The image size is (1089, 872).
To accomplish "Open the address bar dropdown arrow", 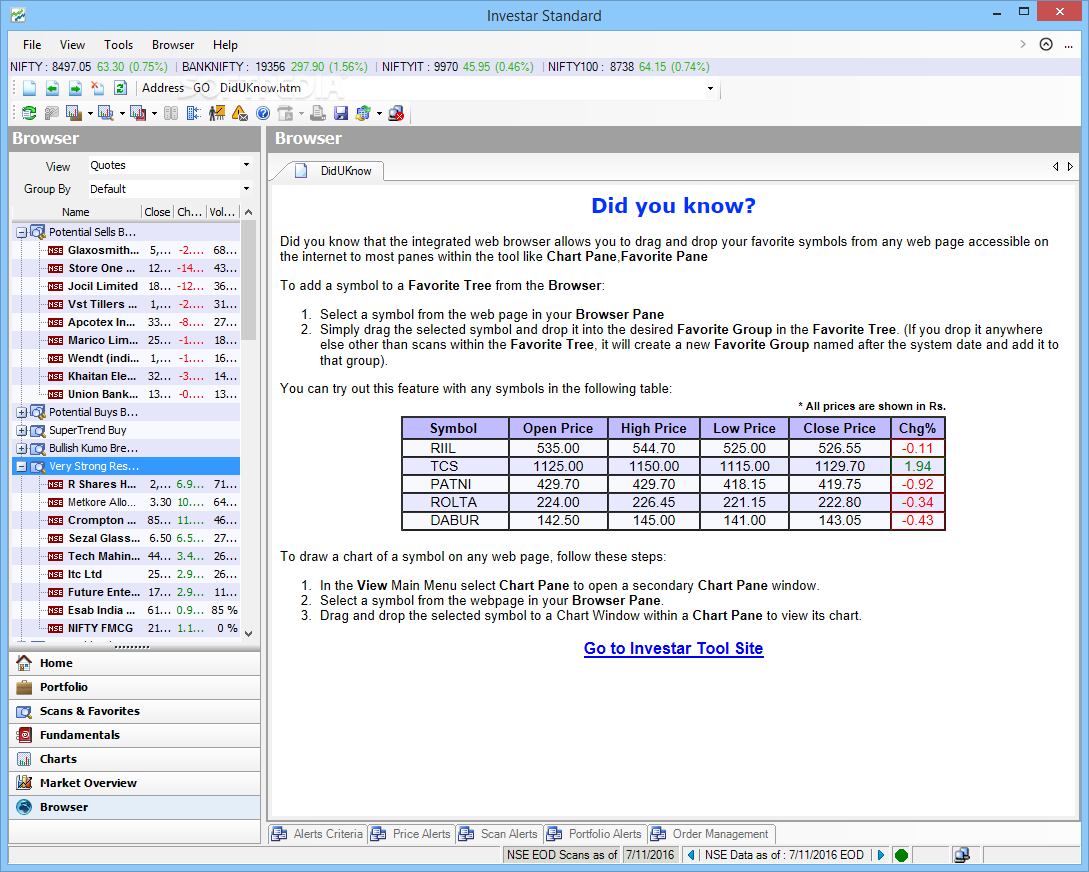I will click(x=710, y=88).
